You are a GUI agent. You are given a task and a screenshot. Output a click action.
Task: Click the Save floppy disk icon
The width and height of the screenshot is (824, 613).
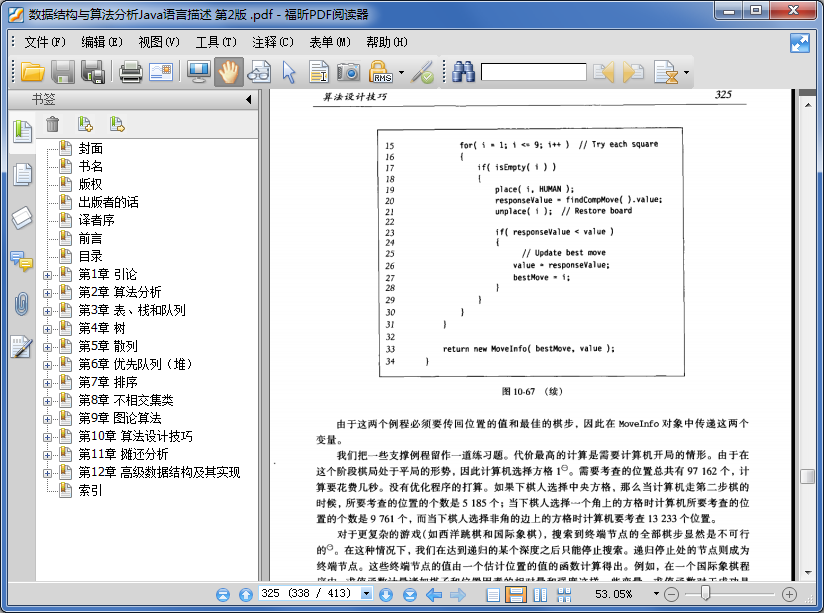(63, 71)
